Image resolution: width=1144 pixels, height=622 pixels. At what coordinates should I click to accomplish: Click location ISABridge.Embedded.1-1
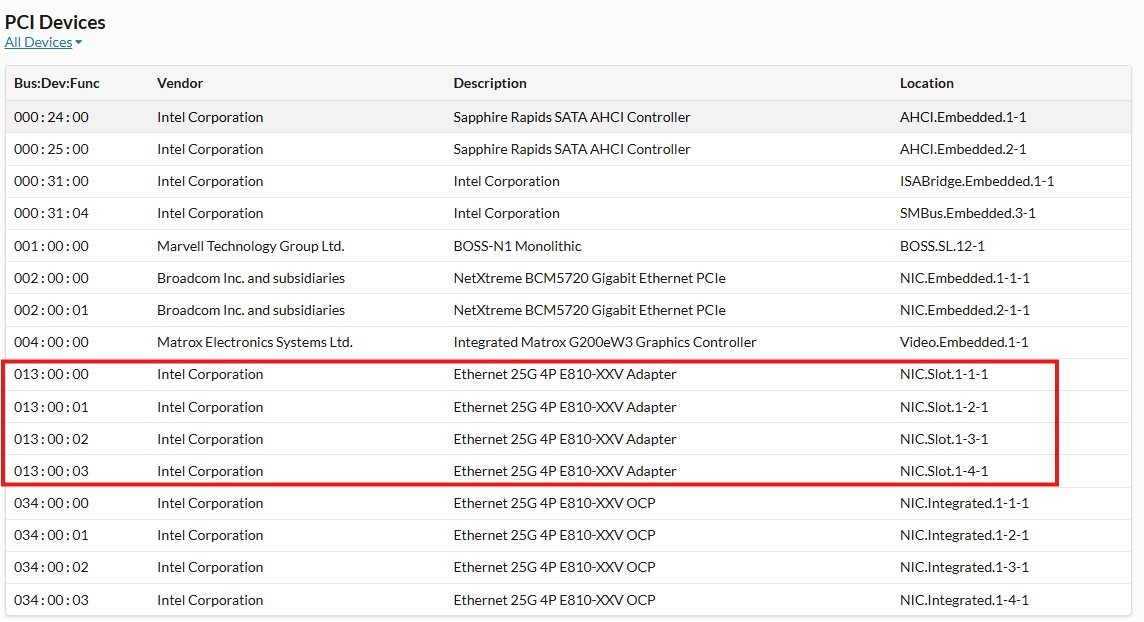977,182
